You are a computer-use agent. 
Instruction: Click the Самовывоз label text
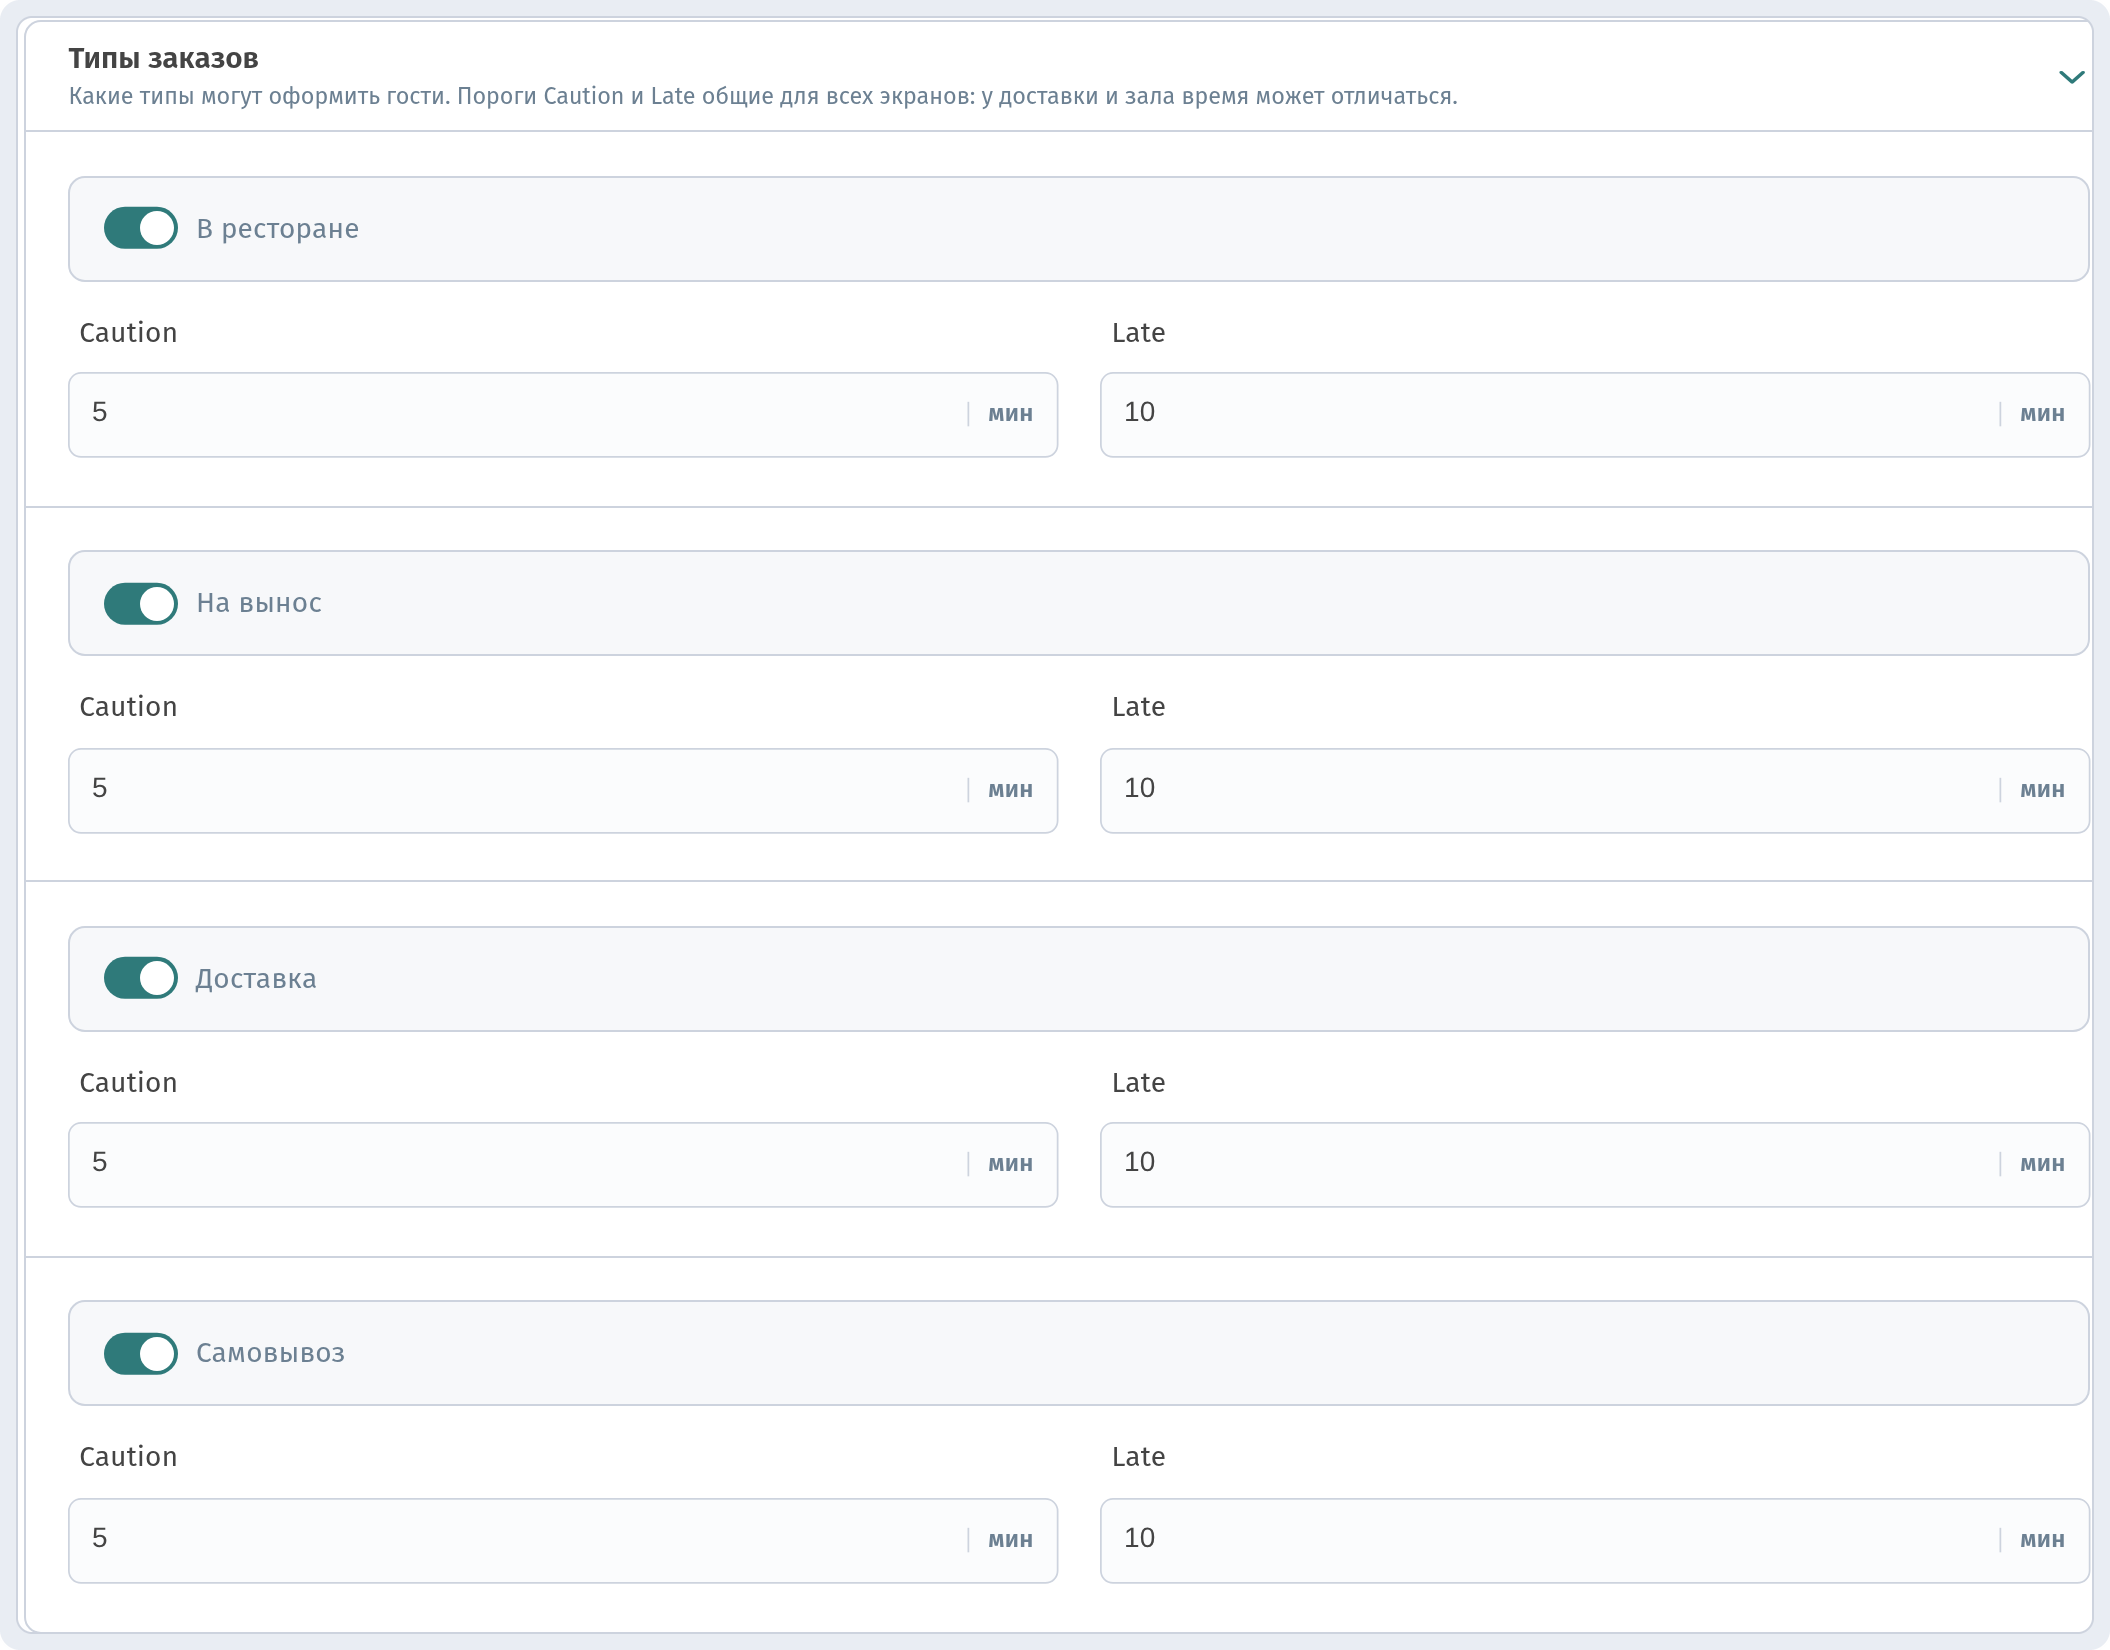pos(270,1353)
